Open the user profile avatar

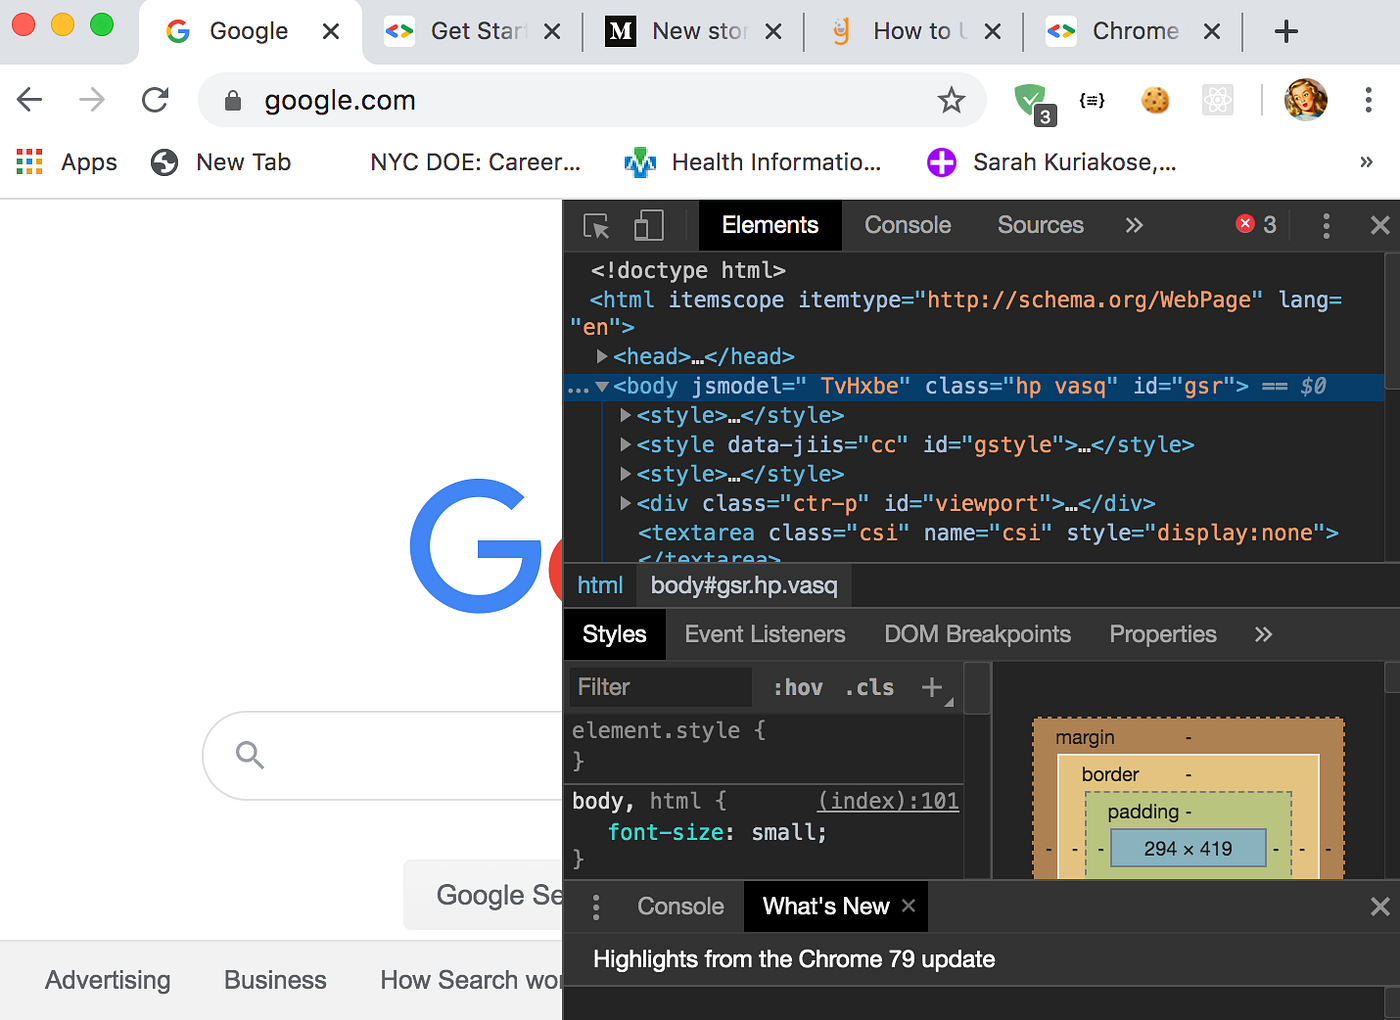pyautogui.click(x=1306, y=100)
